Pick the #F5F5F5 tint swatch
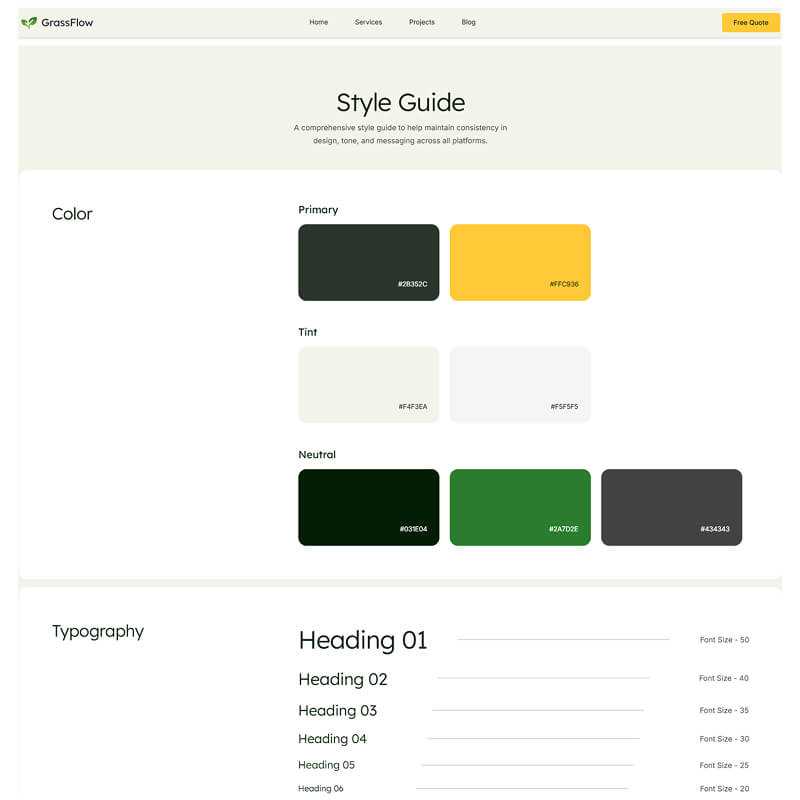 pyautogui.click(x=520, y=385)
